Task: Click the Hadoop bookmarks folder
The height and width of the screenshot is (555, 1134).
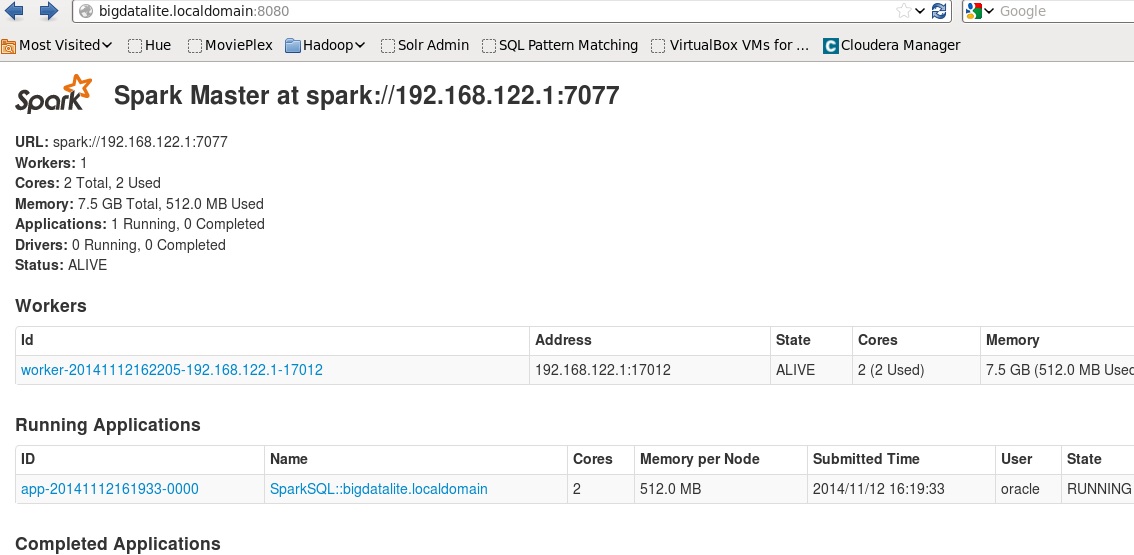Action: coord(325,45)
